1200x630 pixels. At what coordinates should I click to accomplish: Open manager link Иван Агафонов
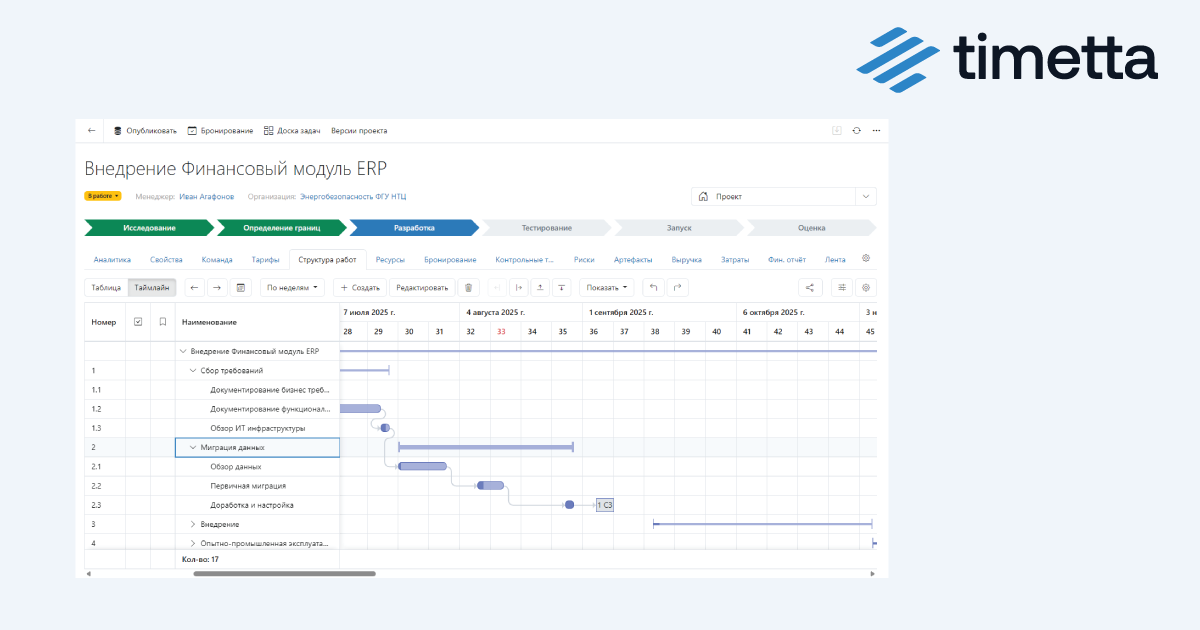click(x=207, y=197)
